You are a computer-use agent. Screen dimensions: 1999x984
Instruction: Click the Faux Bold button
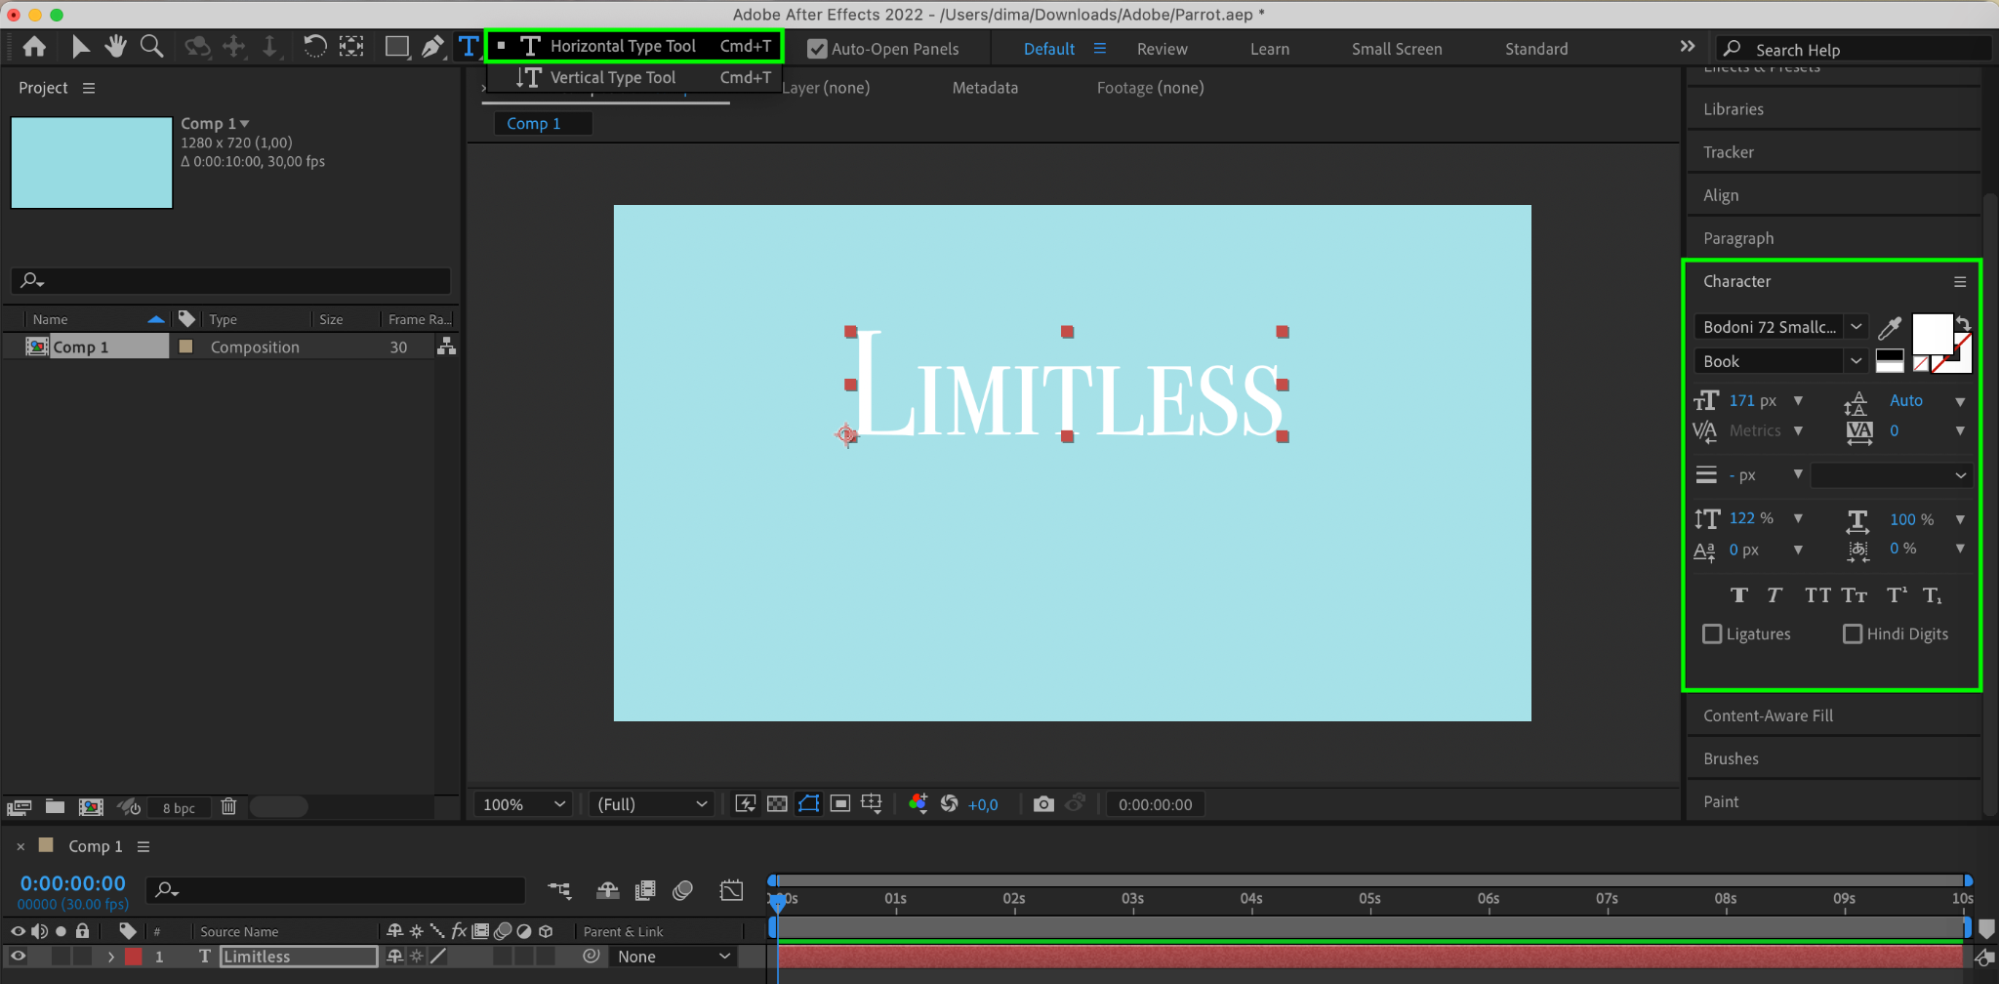coord(1739,595)
